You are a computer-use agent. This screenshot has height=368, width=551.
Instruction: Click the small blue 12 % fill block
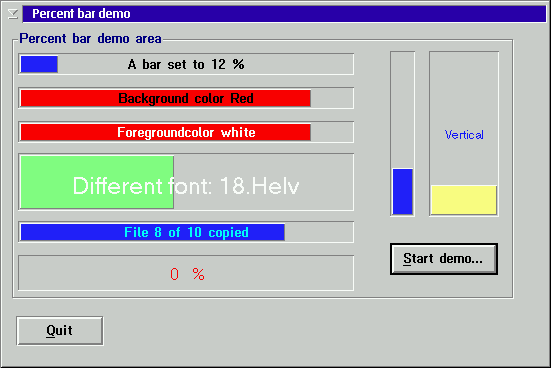[x=39, y=64]
